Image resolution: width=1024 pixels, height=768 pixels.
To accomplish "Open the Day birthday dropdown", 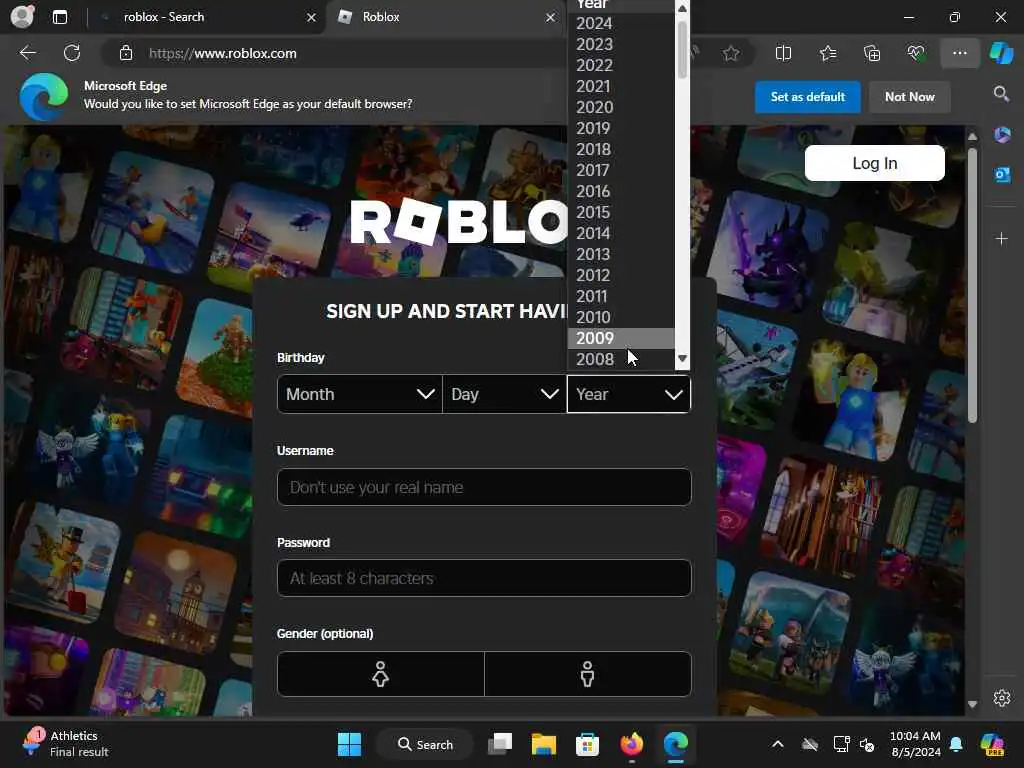I will pos(504,394).
